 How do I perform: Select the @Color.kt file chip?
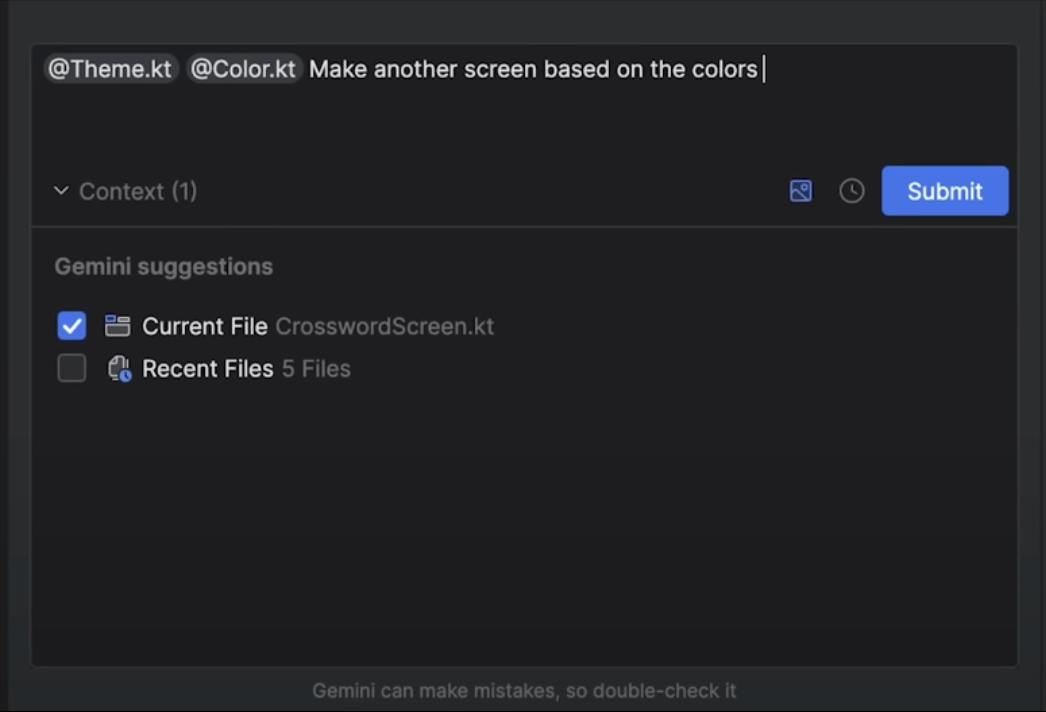(243, 69)
